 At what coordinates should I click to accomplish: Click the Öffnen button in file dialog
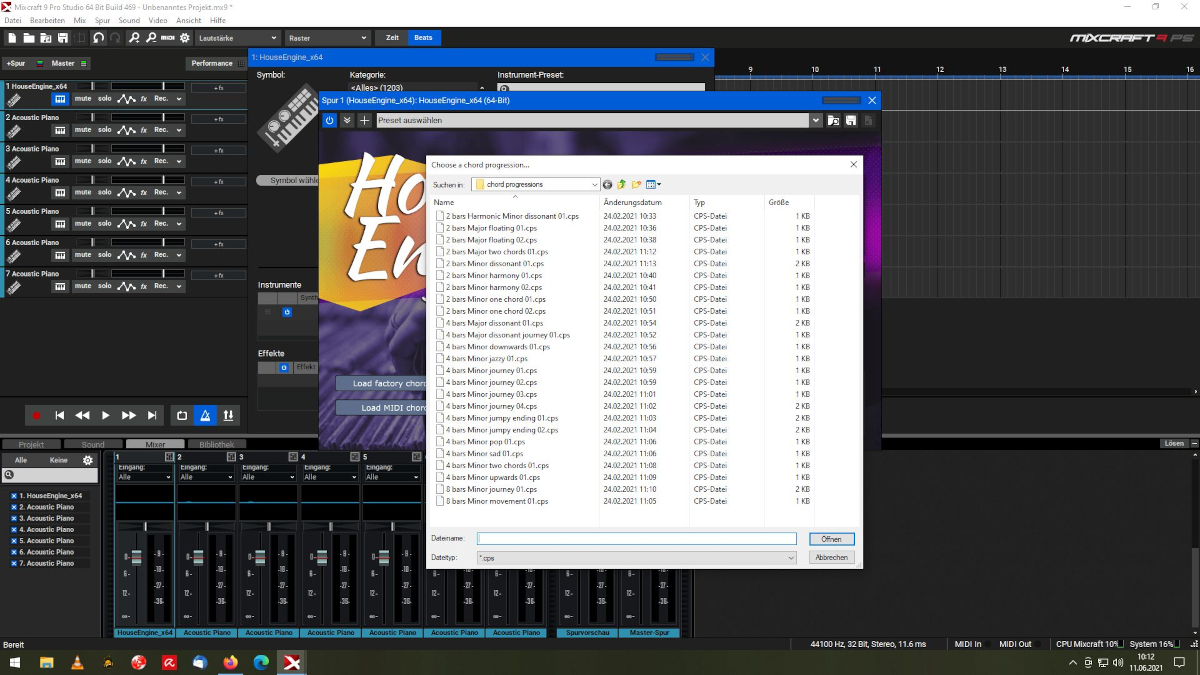click(832, 539)
